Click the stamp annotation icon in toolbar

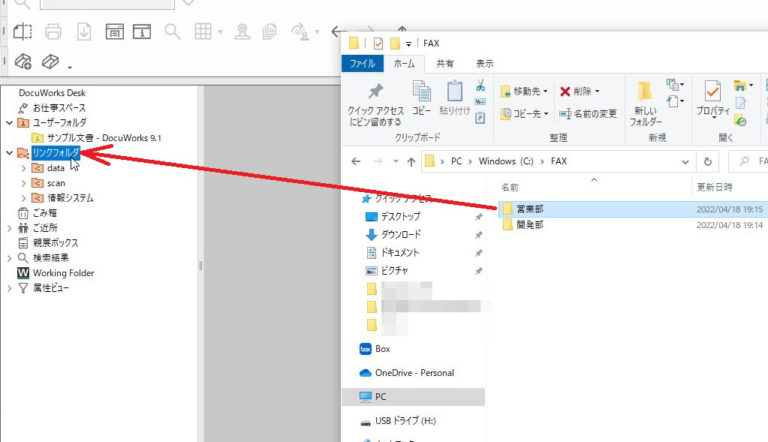[x=242, y=32]
